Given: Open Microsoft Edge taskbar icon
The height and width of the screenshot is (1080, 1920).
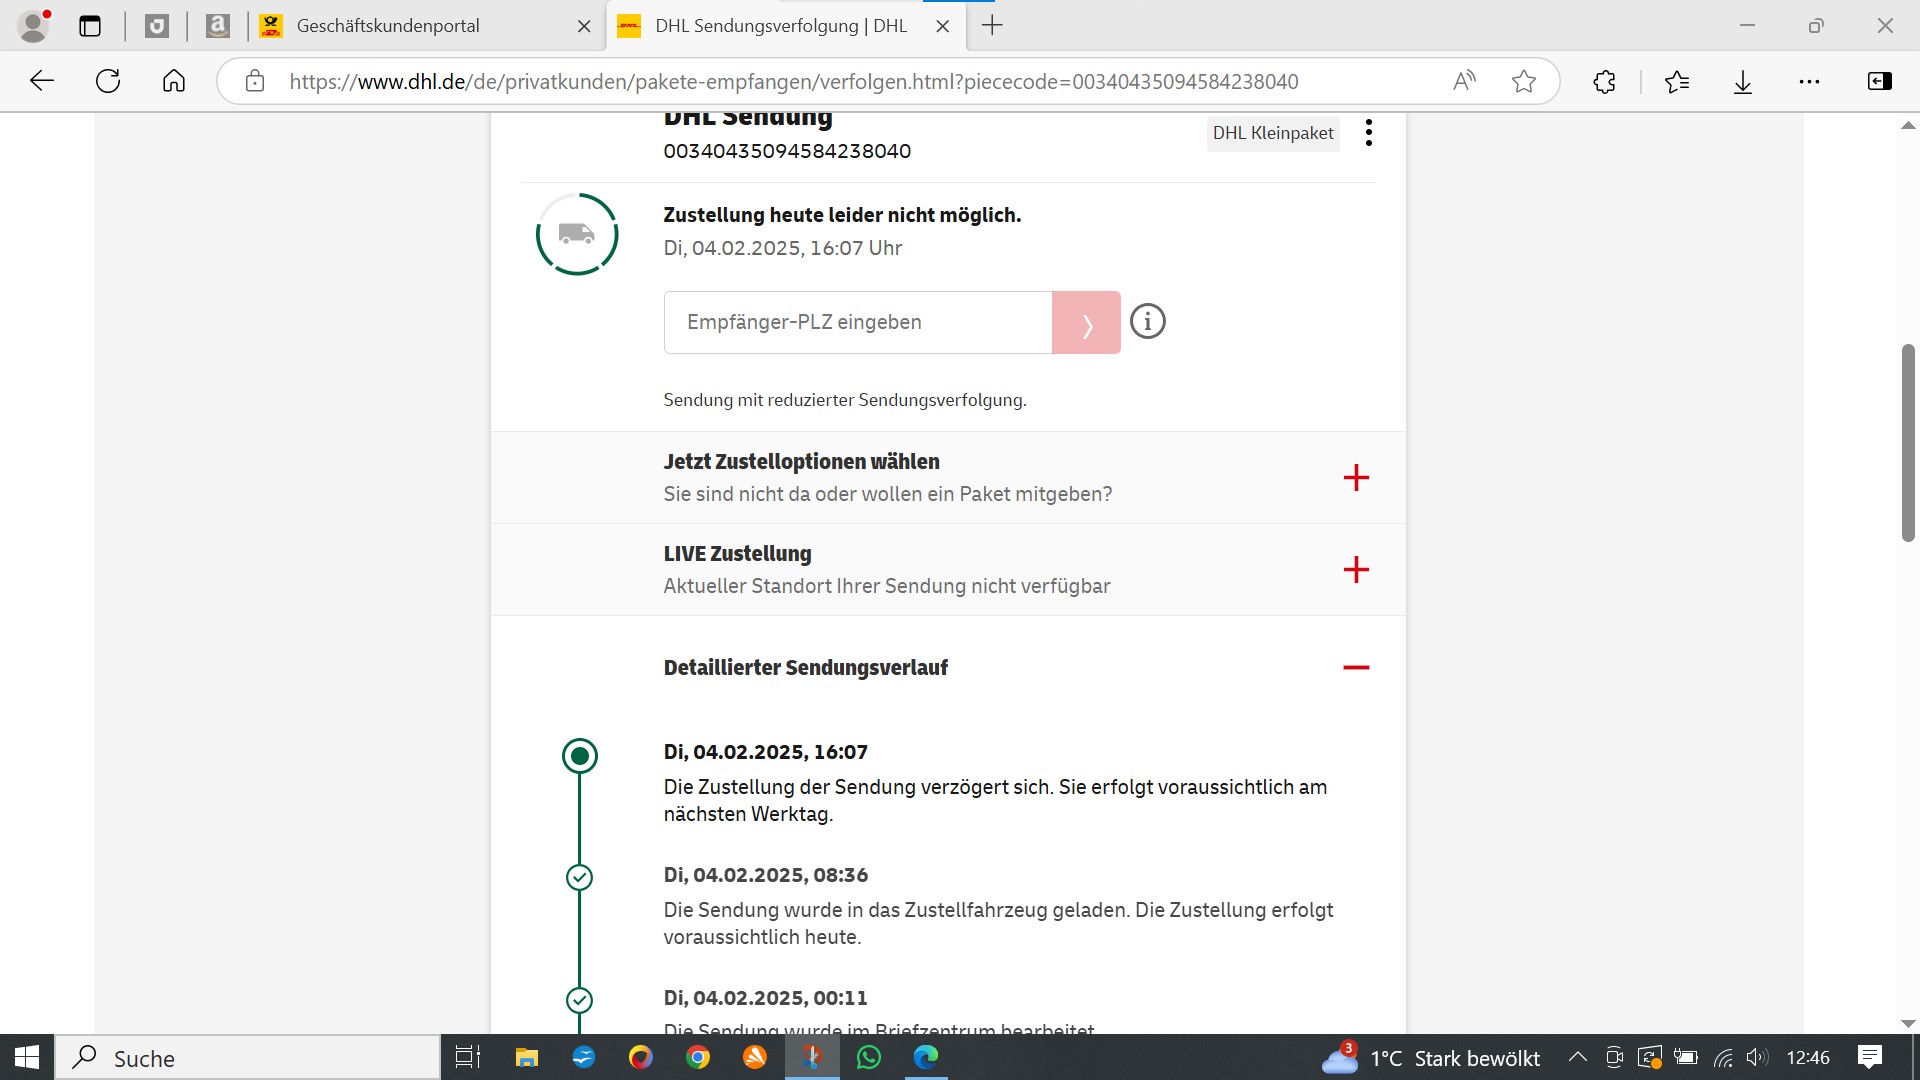Looking at the screenshot, I should (x=926, y=1057).
